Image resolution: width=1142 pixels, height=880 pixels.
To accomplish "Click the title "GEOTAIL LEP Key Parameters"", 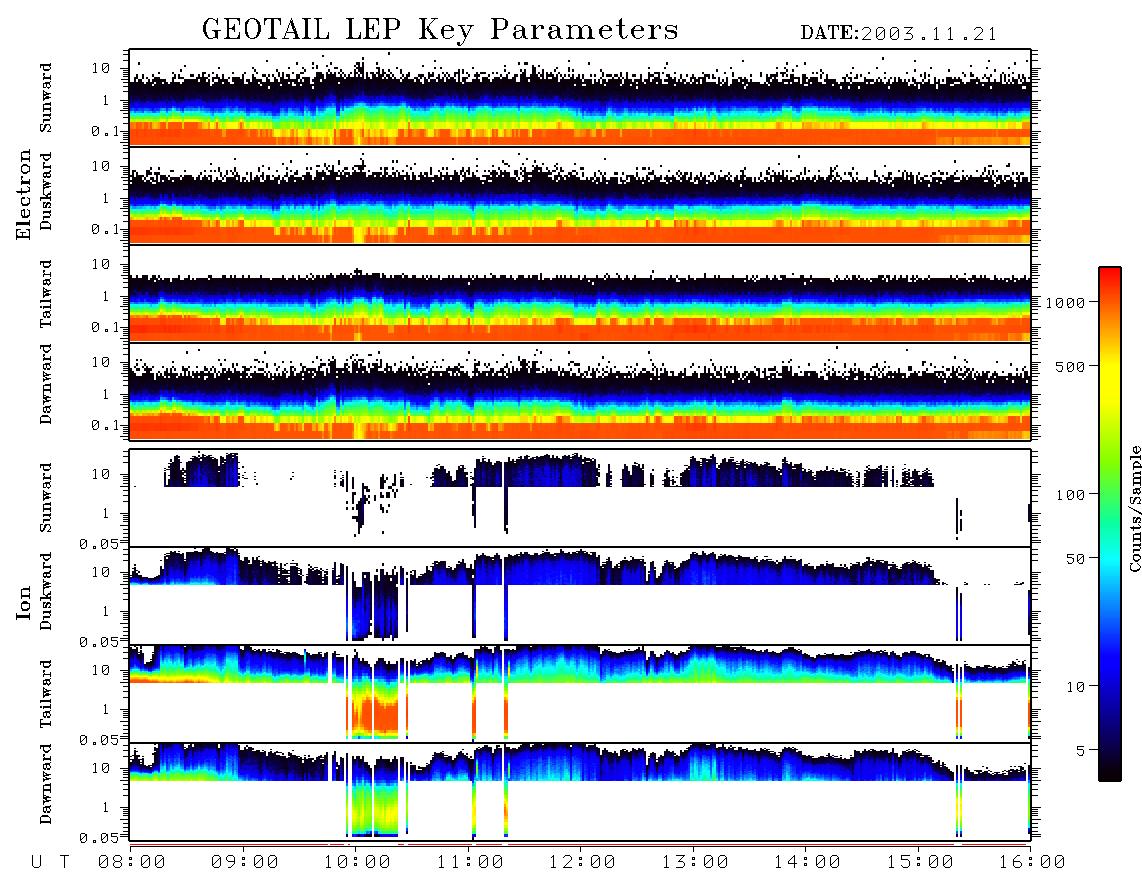I will point(440,30).
